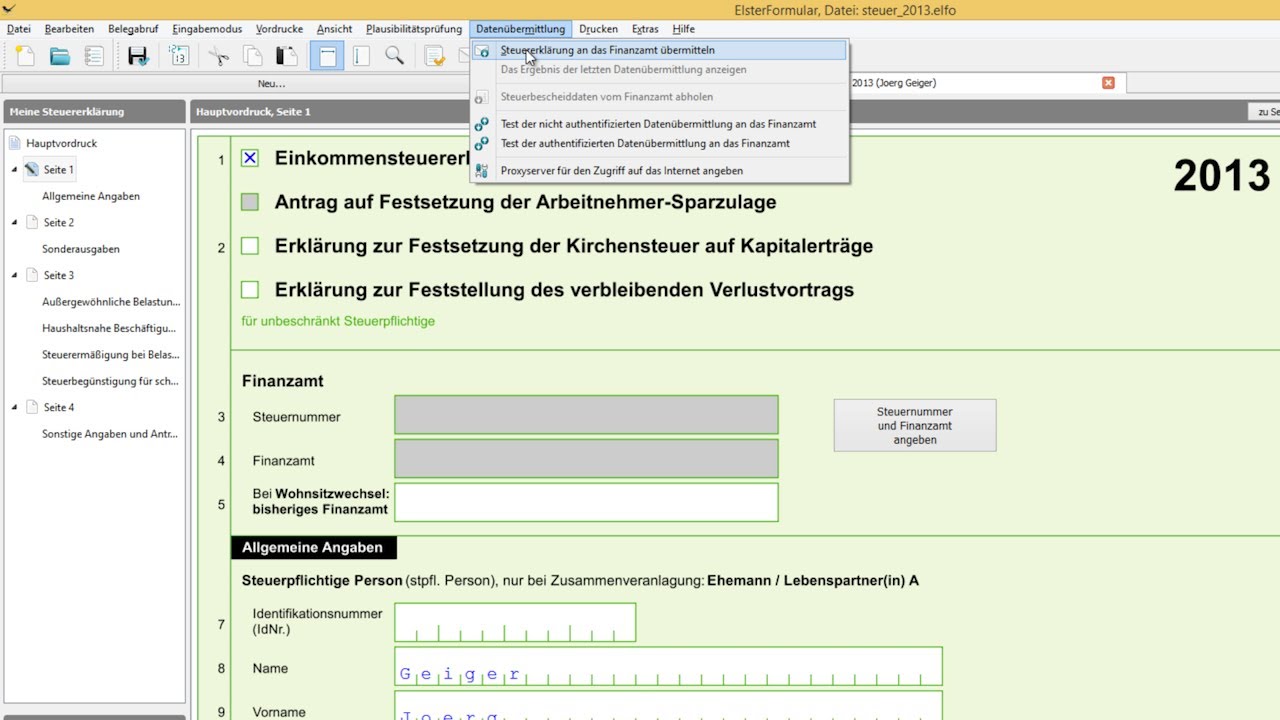Click the Copy toolbar icon
This screenshot has width=1280, height=720.
pos(253,56)
